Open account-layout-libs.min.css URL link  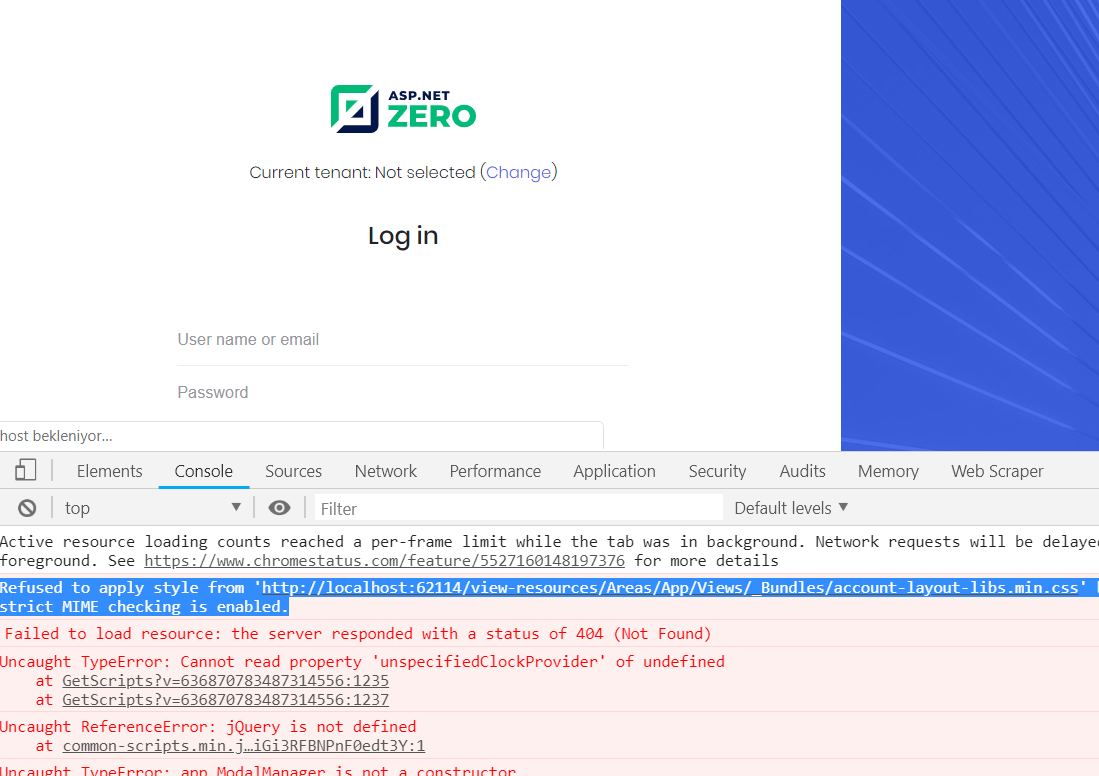(x=670, y=587)
